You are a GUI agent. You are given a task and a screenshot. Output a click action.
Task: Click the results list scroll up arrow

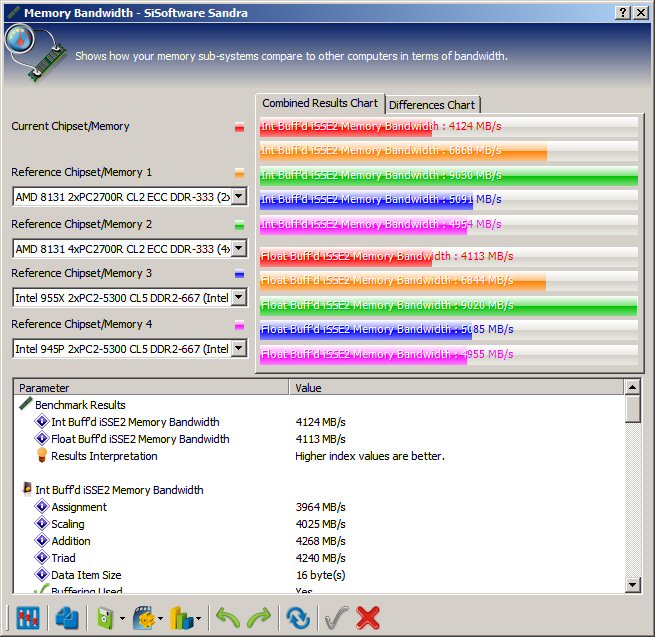[632, 387]
